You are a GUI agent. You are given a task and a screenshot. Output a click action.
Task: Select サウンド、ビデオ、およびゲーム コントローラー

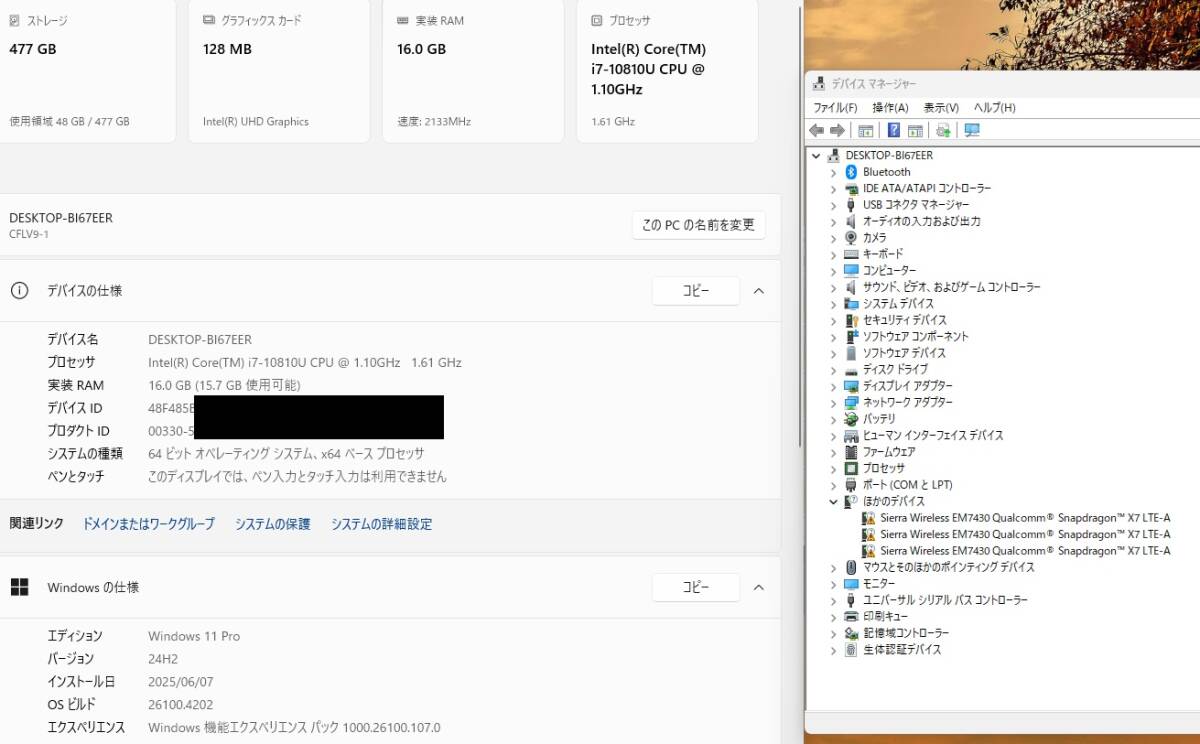(951, 287)
